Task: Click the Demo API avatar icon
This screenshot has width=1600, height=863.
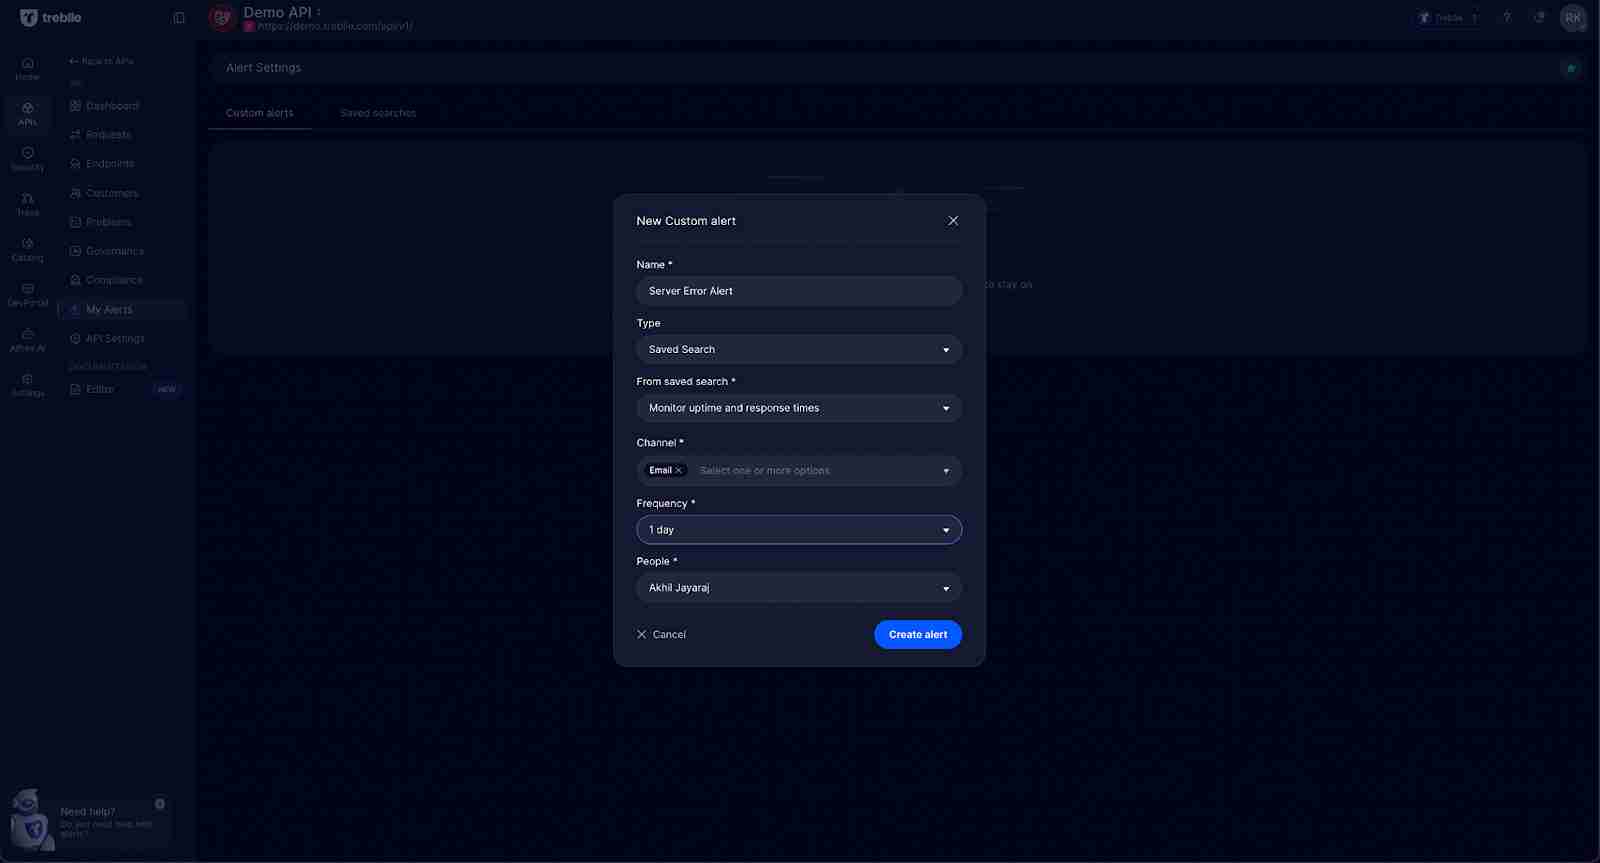Action: click(x=222, y=18)
